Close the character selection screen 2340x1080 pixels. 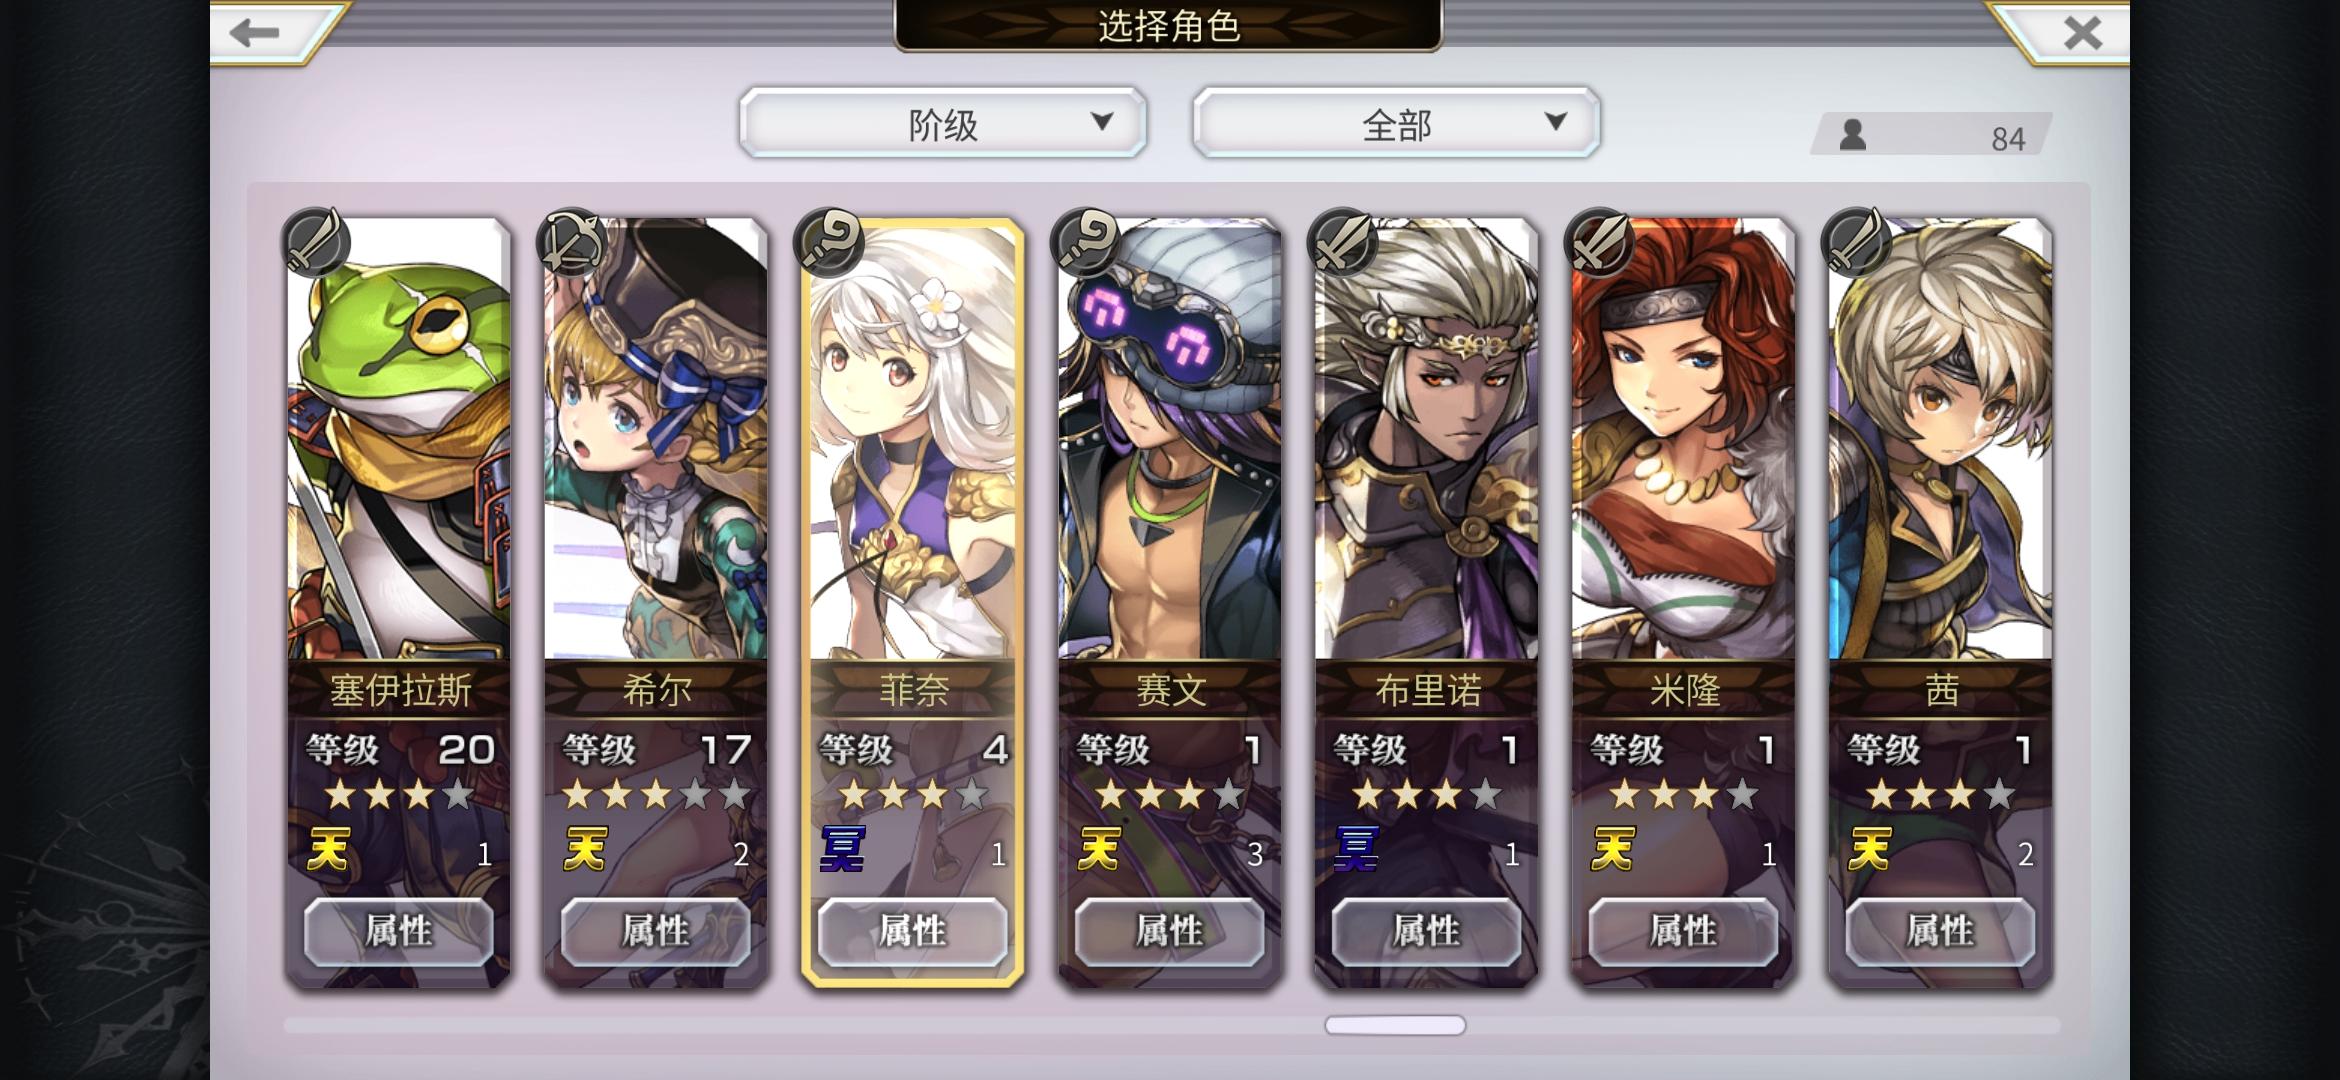coord(2082,33)
